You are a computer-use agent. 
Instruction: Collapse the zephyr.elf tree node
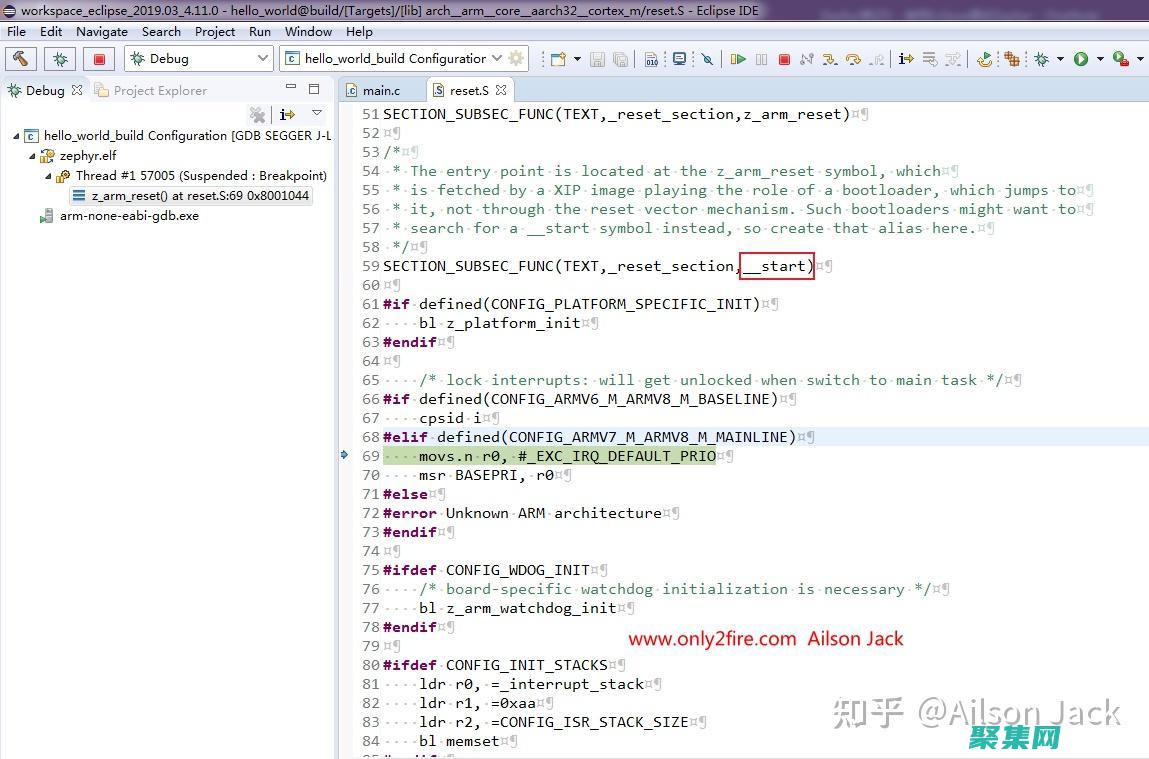[33, 156]
